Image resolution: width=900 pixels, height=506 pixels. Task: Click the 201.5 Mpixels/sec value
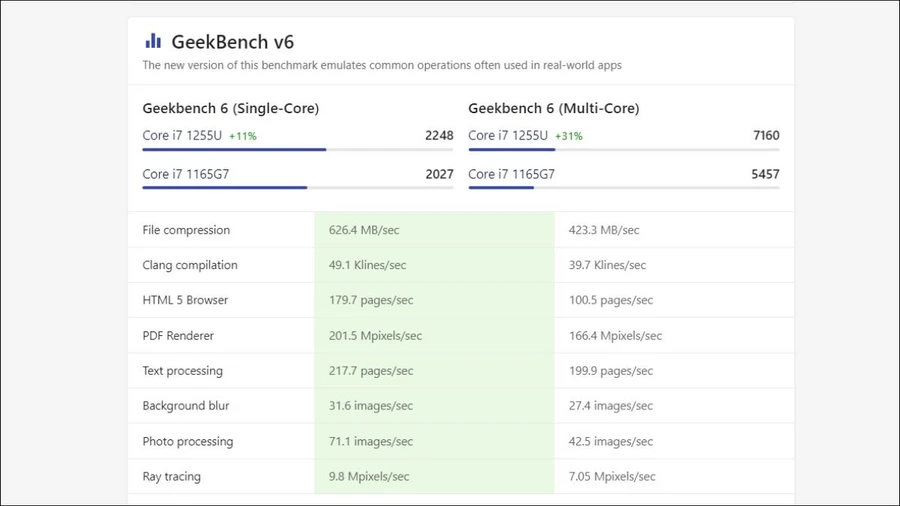(x=375, y=336)
